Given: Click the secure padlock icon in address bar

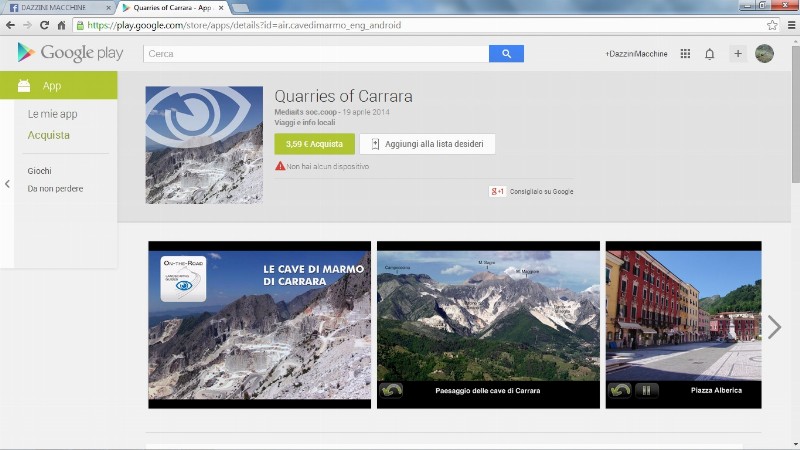Looking at the screenshot, I should pos(80,25).
